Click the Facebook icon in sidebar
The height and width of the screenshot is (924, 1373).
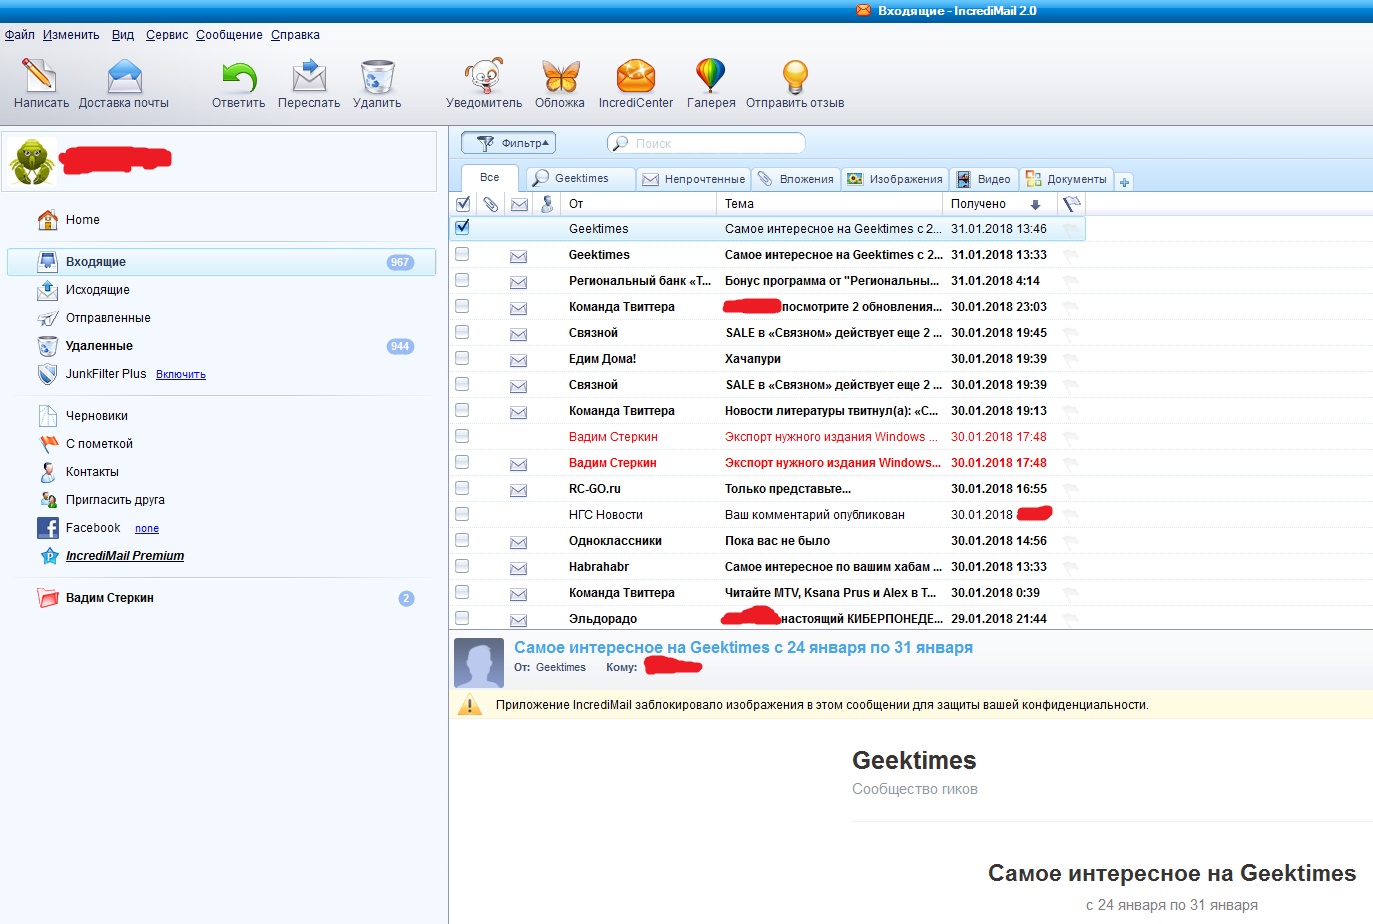coord(47,528)
